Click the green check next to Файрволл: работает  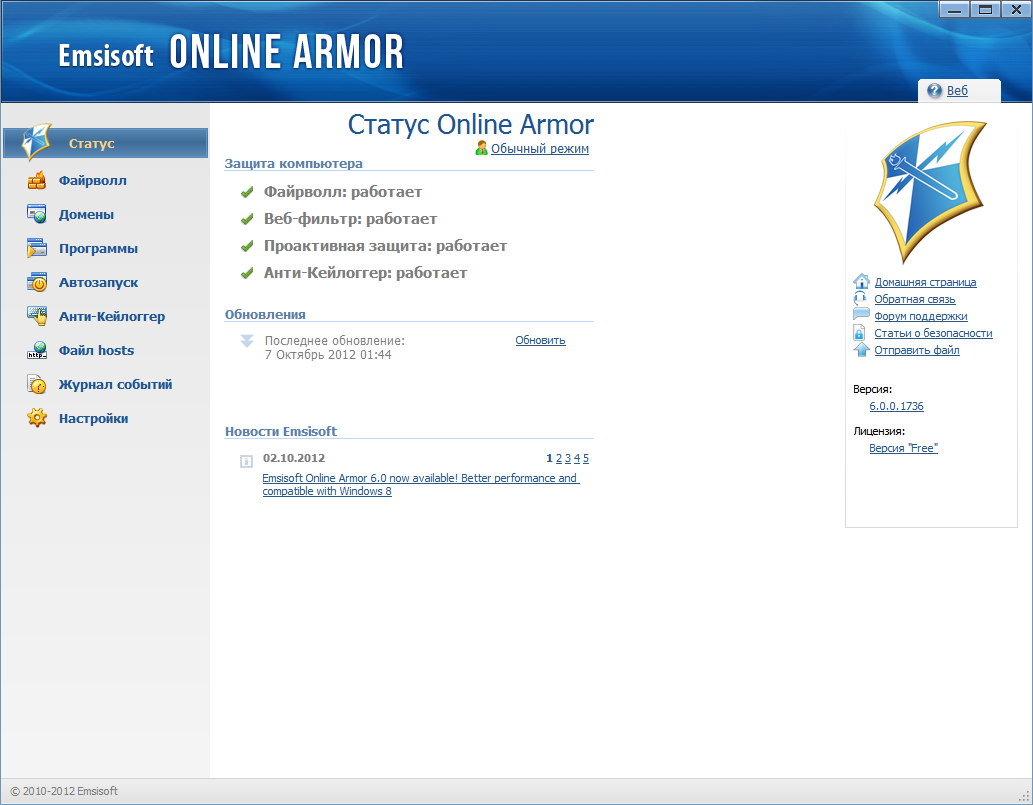tap(247, 192)
